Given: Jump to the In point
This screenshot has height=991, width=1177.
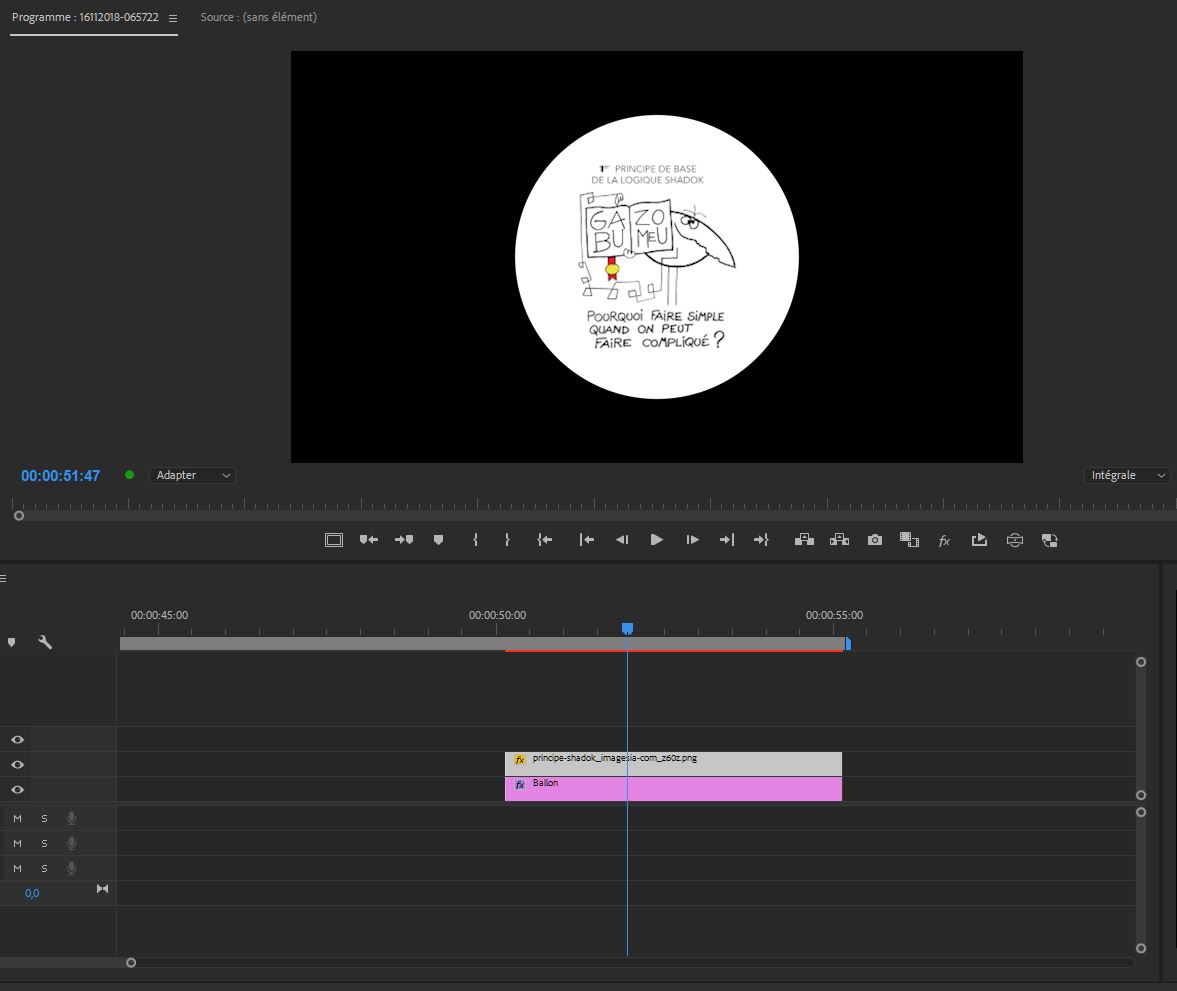Looking at the screenshot, I should click(545, 540).
